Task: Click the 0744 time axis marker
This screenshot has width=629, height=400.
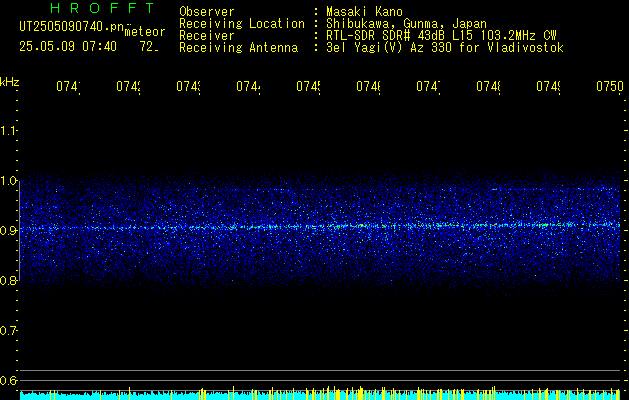Action: click(248, 87)
